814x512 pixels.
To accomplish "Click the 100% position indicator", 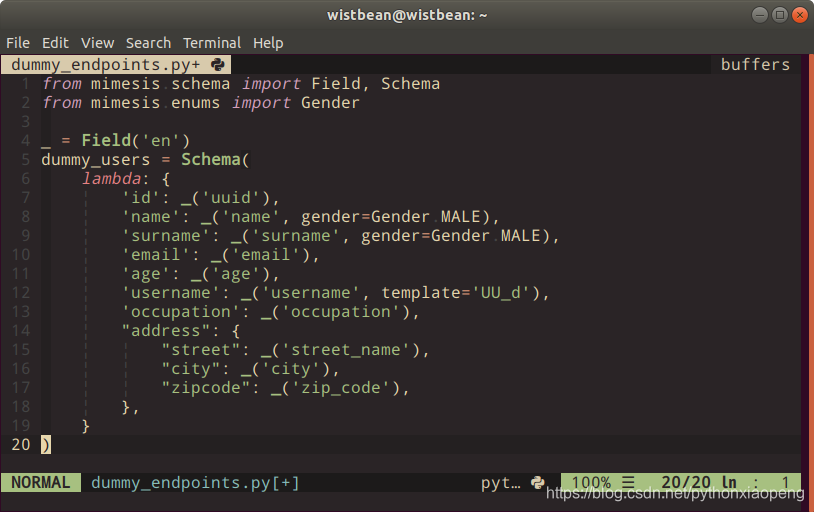I will click(x=591, y=482).
